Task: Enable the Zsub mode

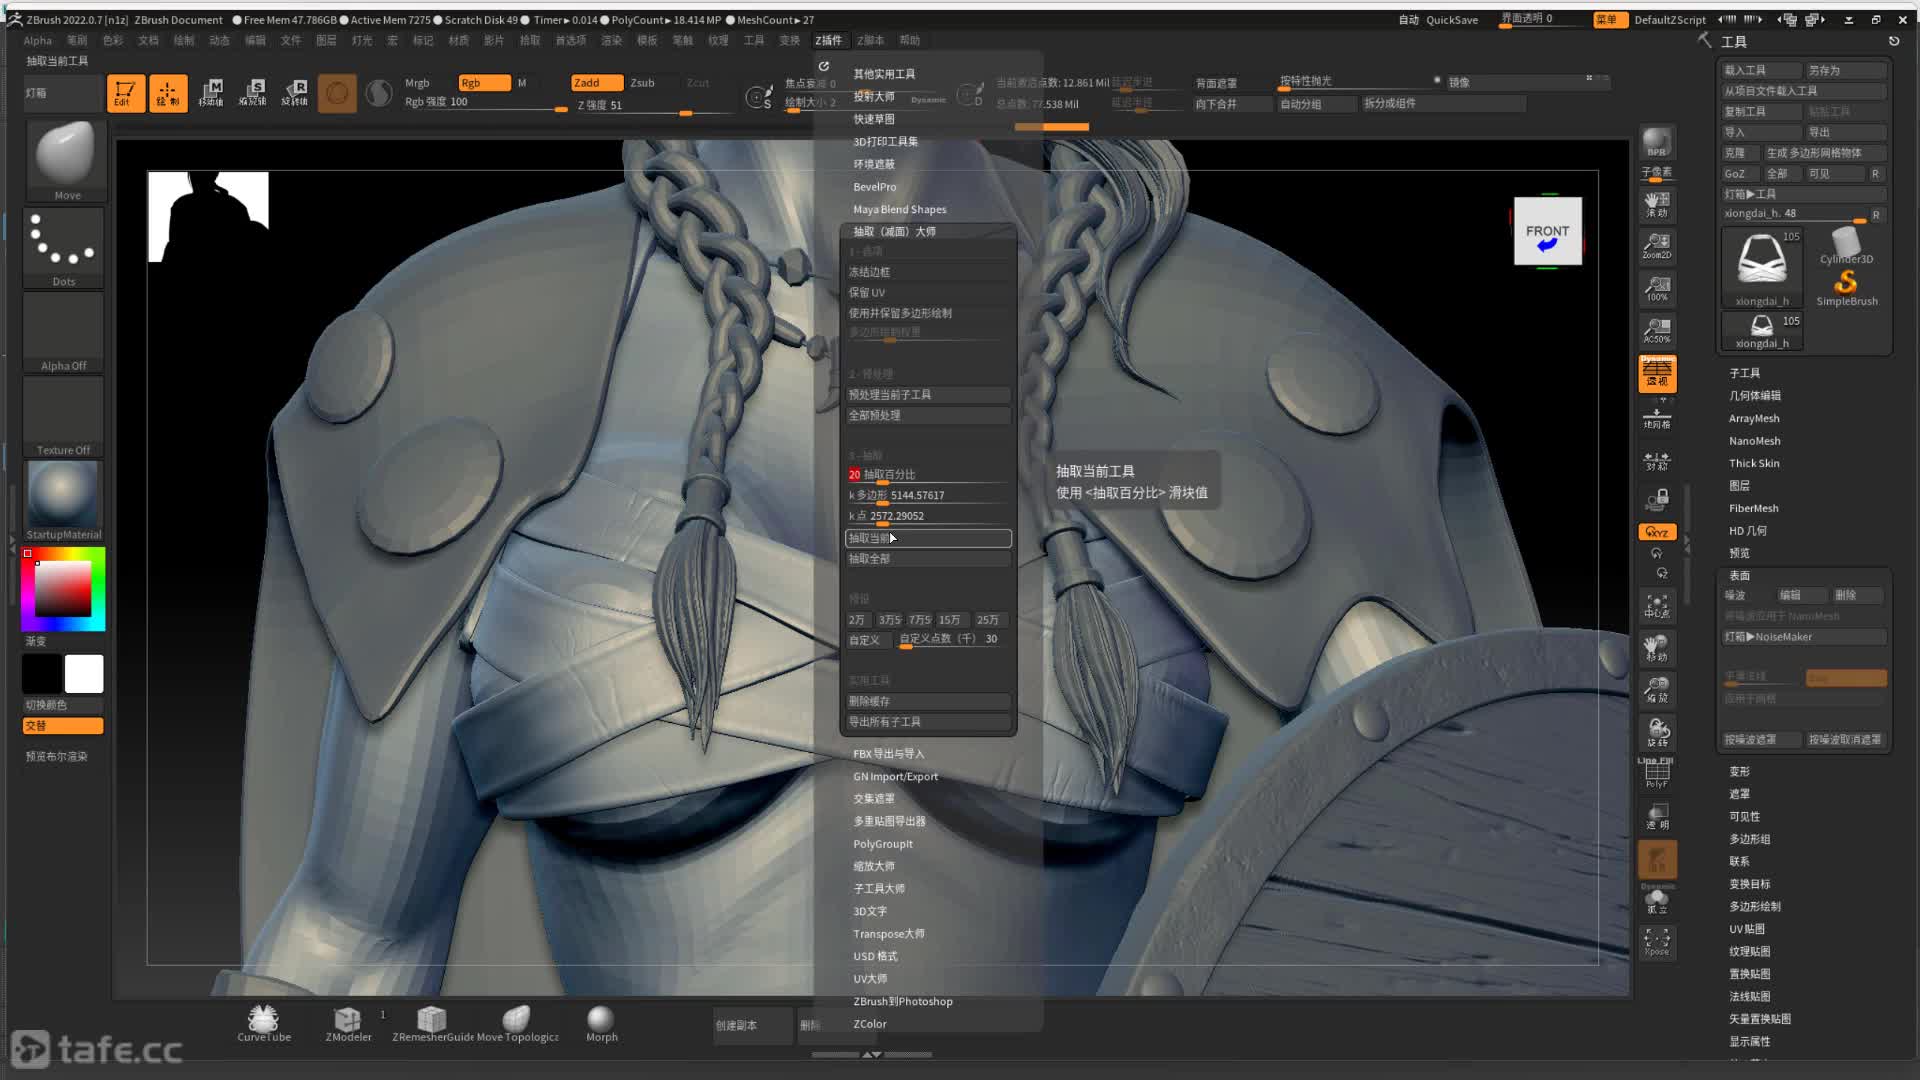Action: point(642,83)
